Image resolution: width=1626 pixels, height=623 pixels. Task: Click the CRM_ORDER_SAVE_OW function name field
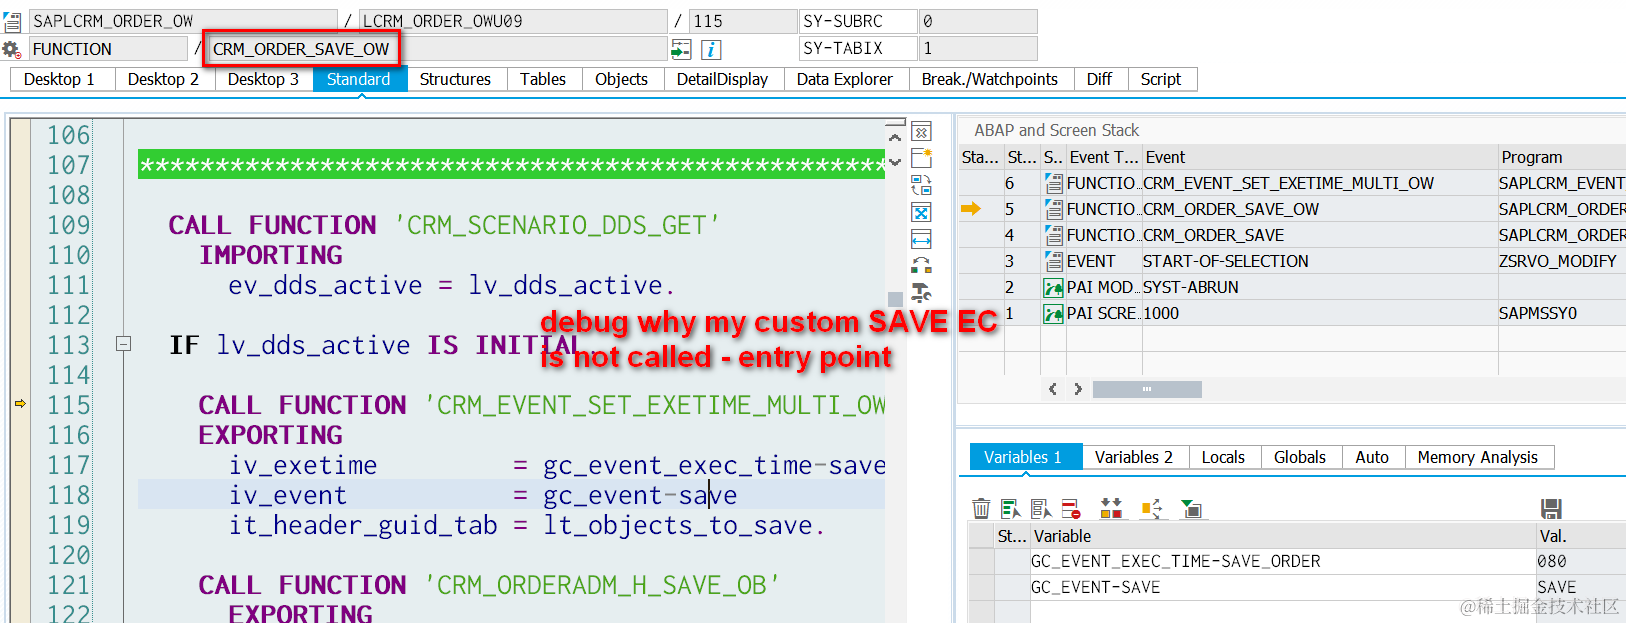pos(438,49)
